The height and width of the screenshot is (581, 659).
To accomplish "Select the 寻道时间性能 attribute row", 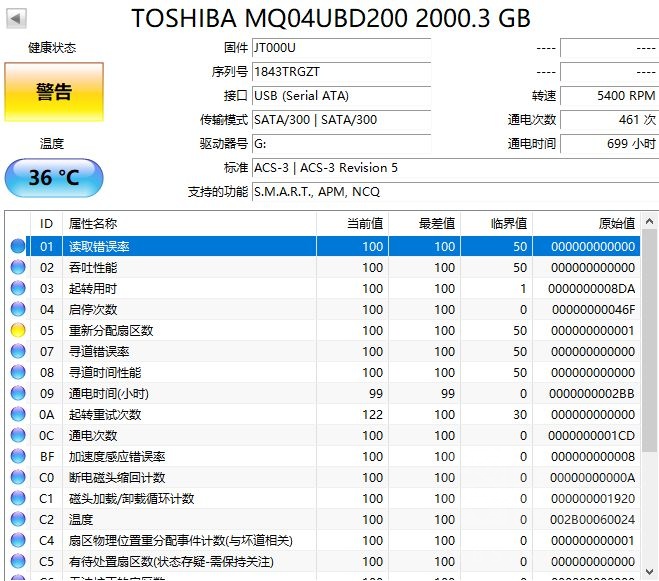I will click(x=323, y=372).
